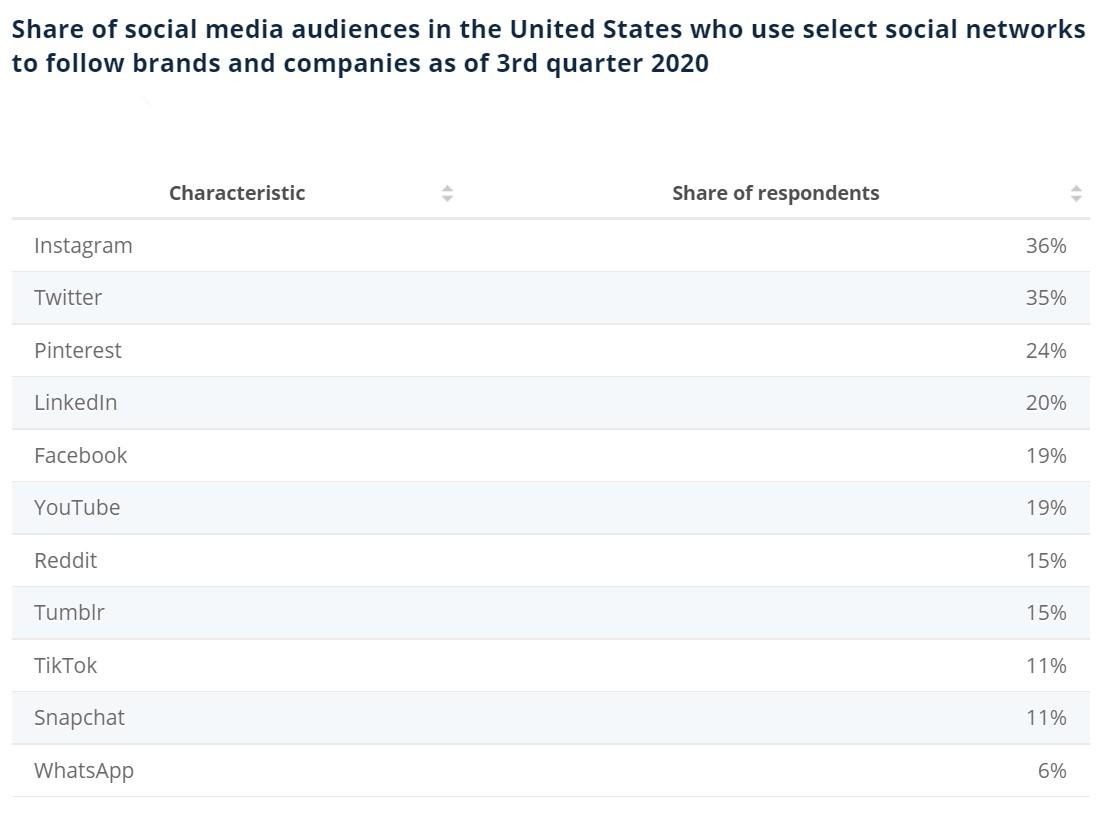Click the Pinterest row label

point(78,351)
